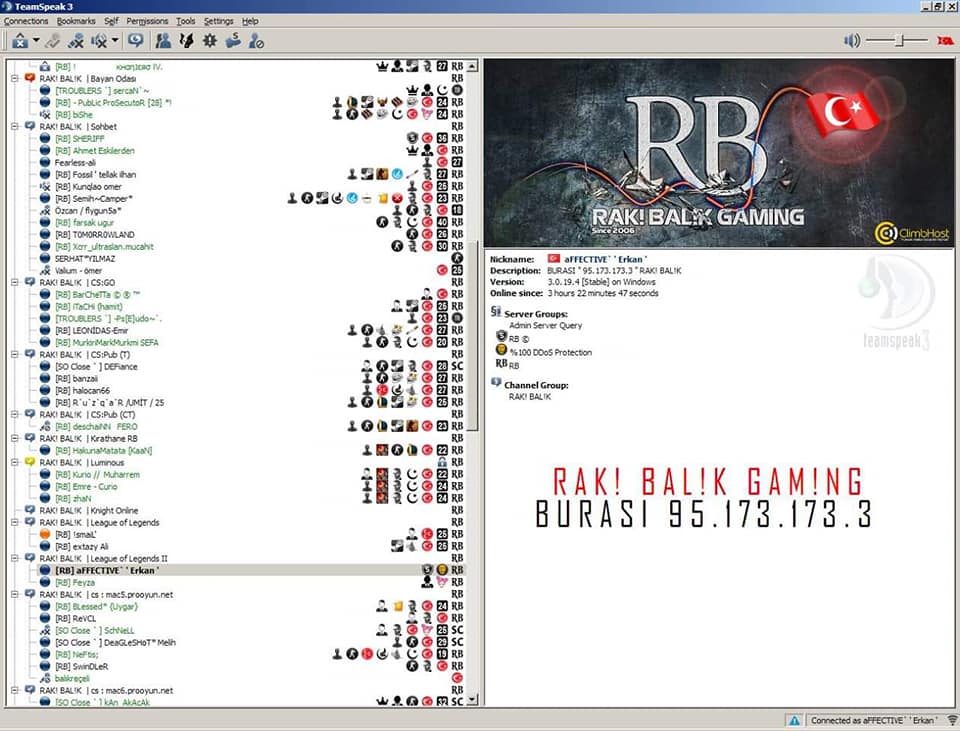The width and height of the screenshot is (960, 731).
Task: Open the Permissions menu
Action: [x=147, y=21]
